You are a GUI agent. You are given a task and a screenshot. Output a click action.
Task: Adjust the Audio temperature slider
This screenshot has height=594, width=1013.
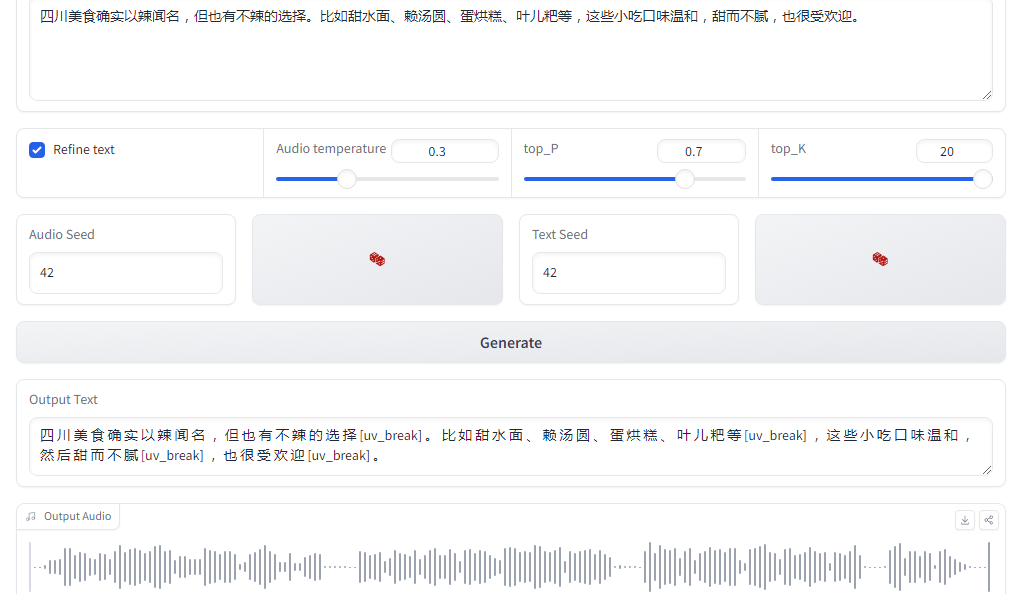coord(347,179)
